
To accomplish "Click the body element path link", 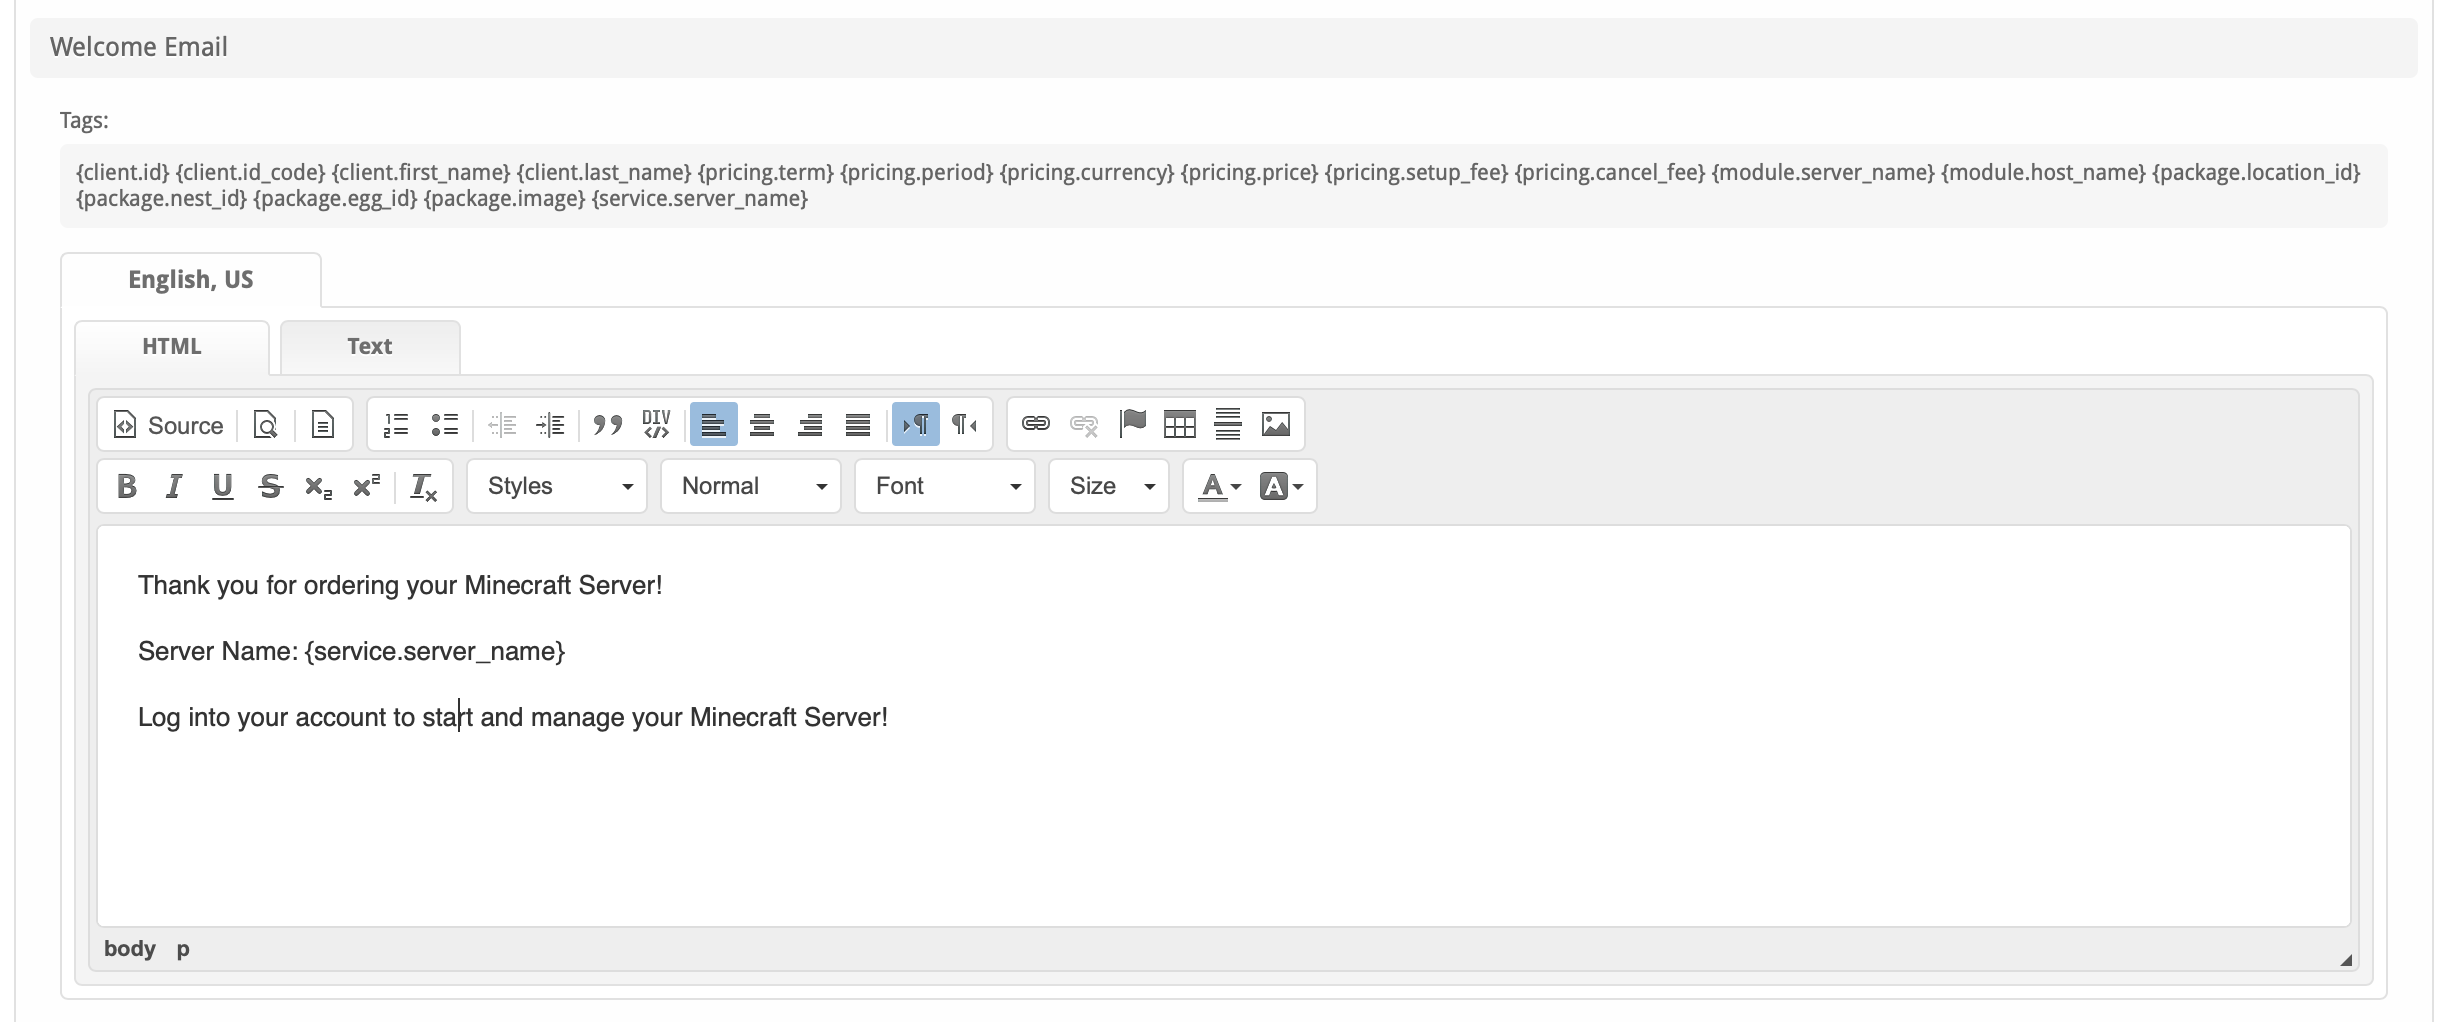I will click(129, 949).
